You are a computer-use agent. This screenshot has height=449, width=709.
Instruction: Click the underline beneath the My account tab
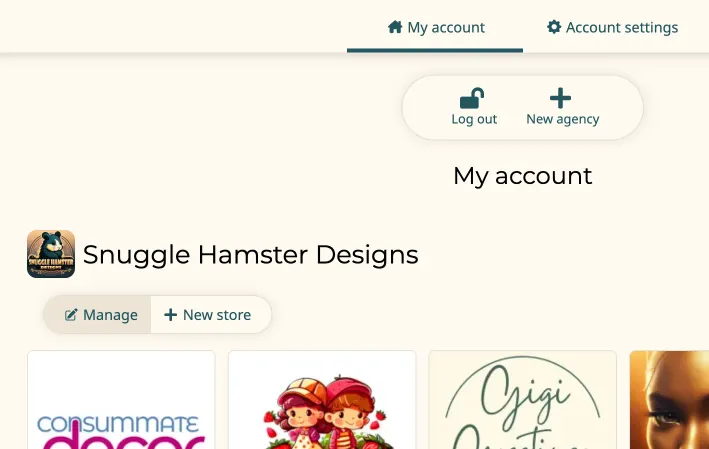[x=435, y=50]
